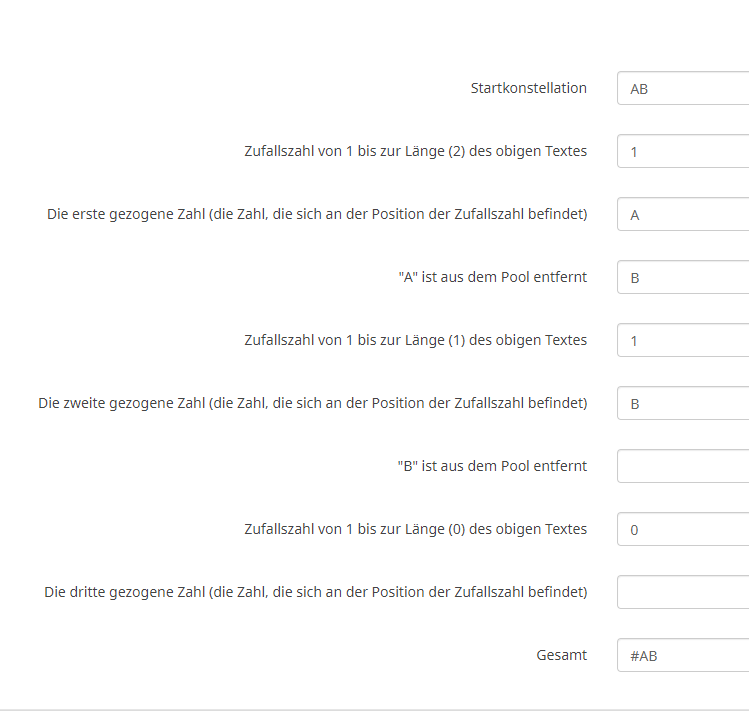Click the zweite gezogene Zahl input field
Image resolution: width=749 pixels, height=711 pixels.
pos(684,404)
